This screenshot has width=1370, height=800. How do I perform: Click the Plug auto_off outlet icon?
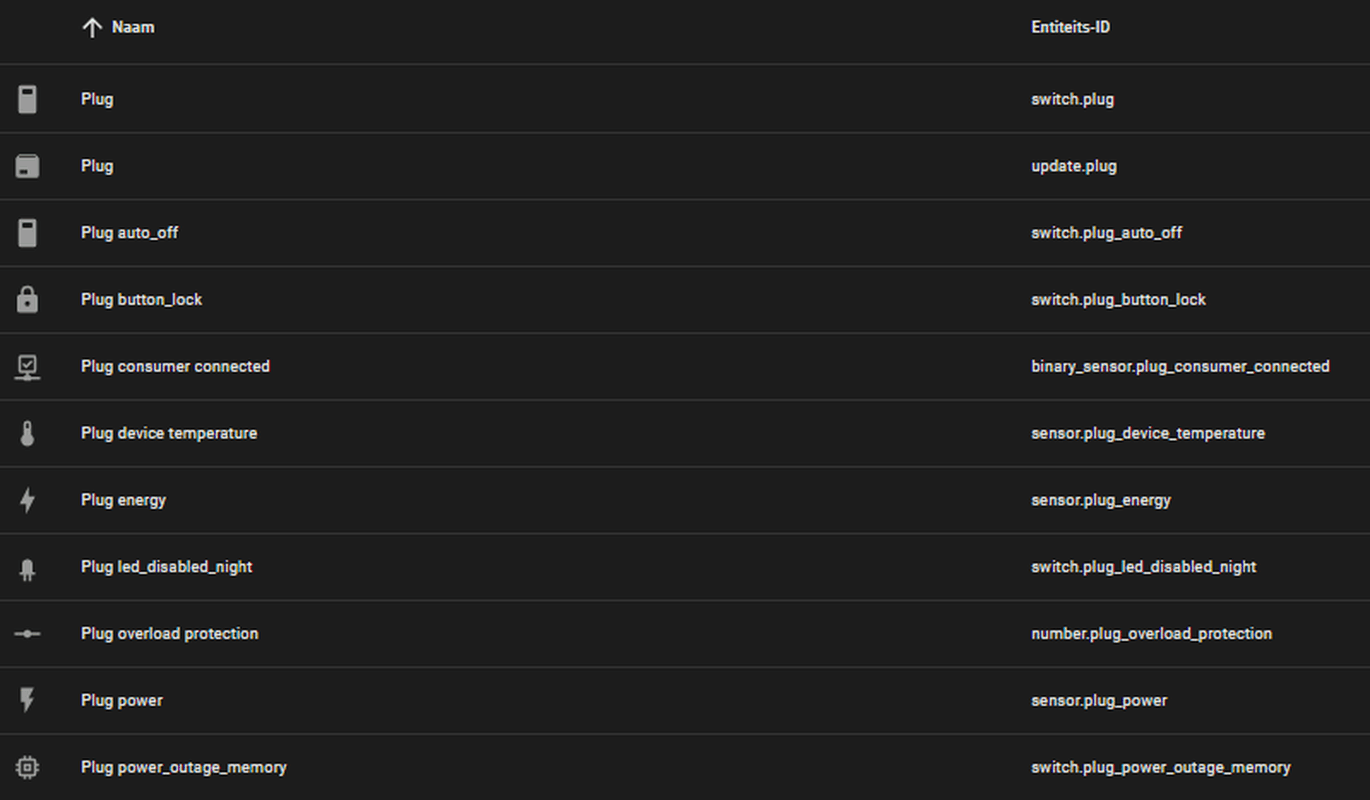[x=27, y=233]
